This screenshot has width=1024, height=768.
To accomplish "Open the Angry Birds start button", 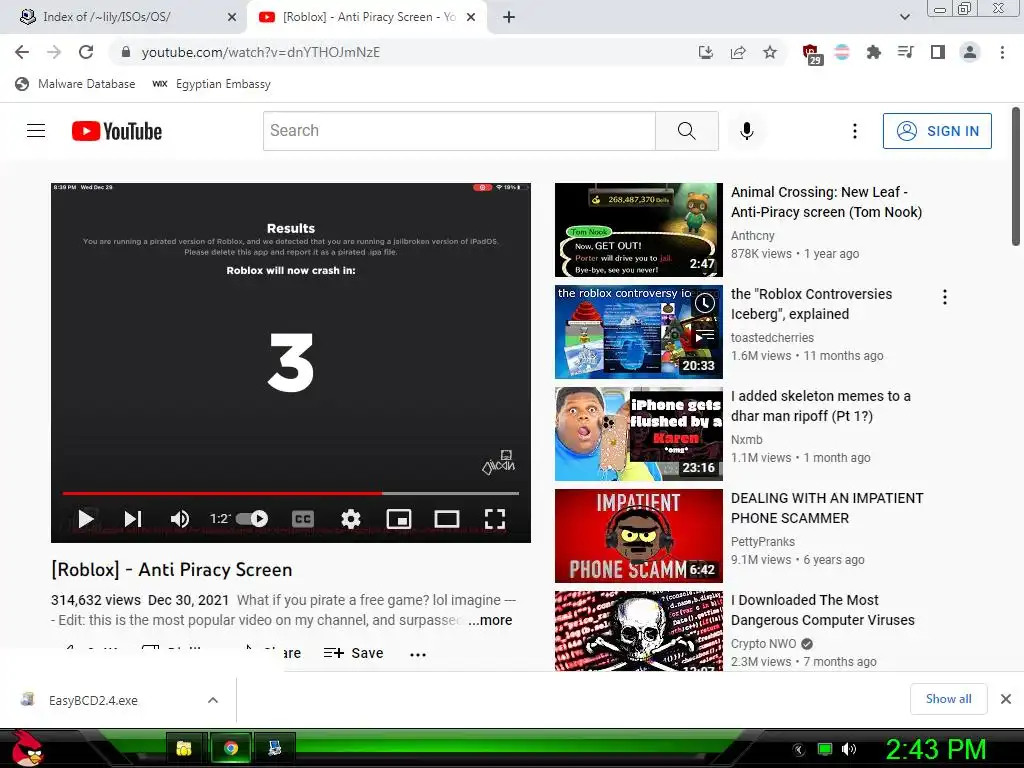I will pos(27,748).
